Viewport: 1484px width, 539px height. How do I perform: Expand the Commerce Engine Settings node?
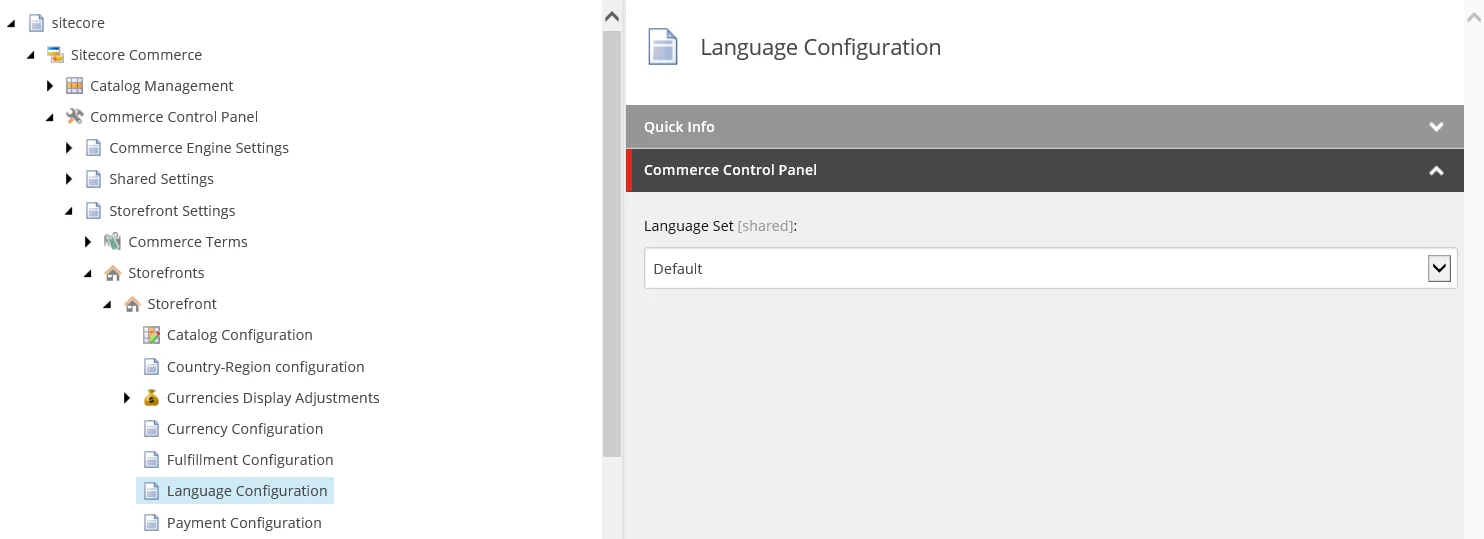(69, 148)
